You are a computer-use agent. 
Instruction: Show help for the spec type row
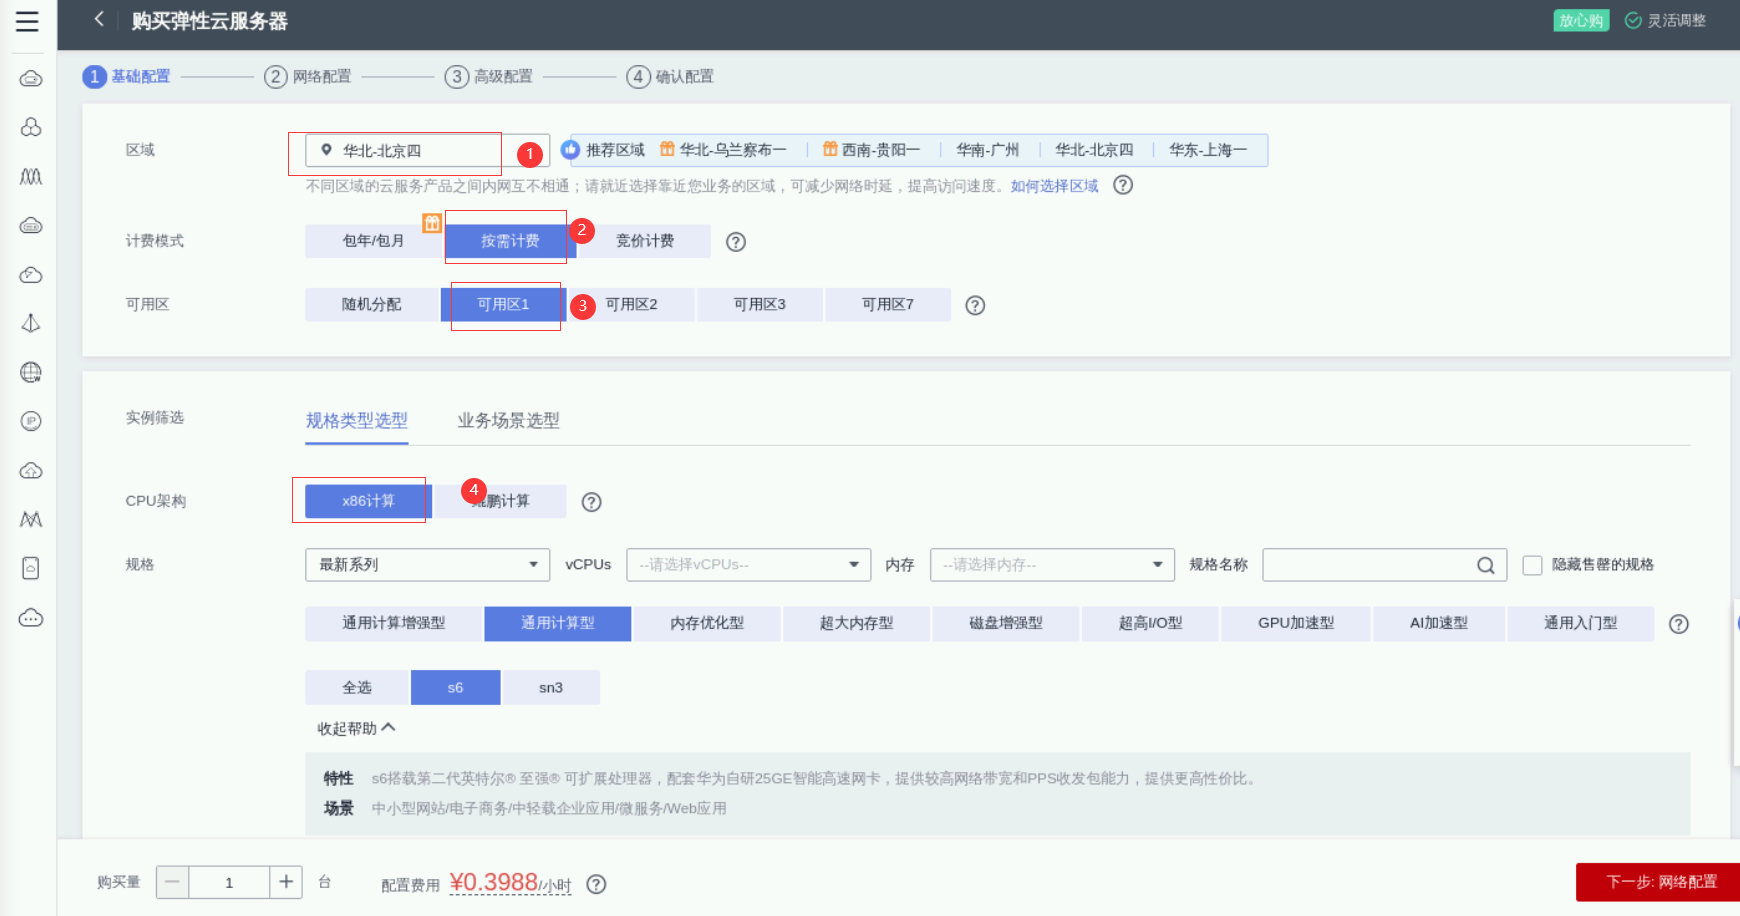pyautogui.click(x=1679, y=624)
